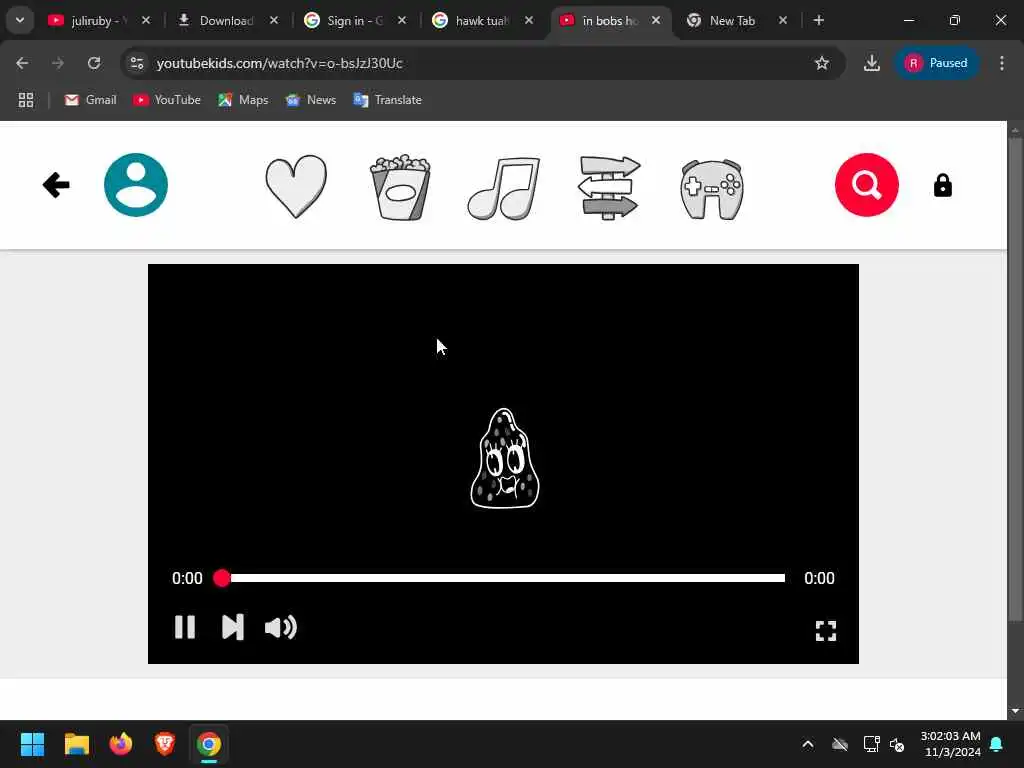Image resolution: width=1024 pixels, height=768 pixels.
Task: Skip to the next video
Action: click(x=232, y=627)
